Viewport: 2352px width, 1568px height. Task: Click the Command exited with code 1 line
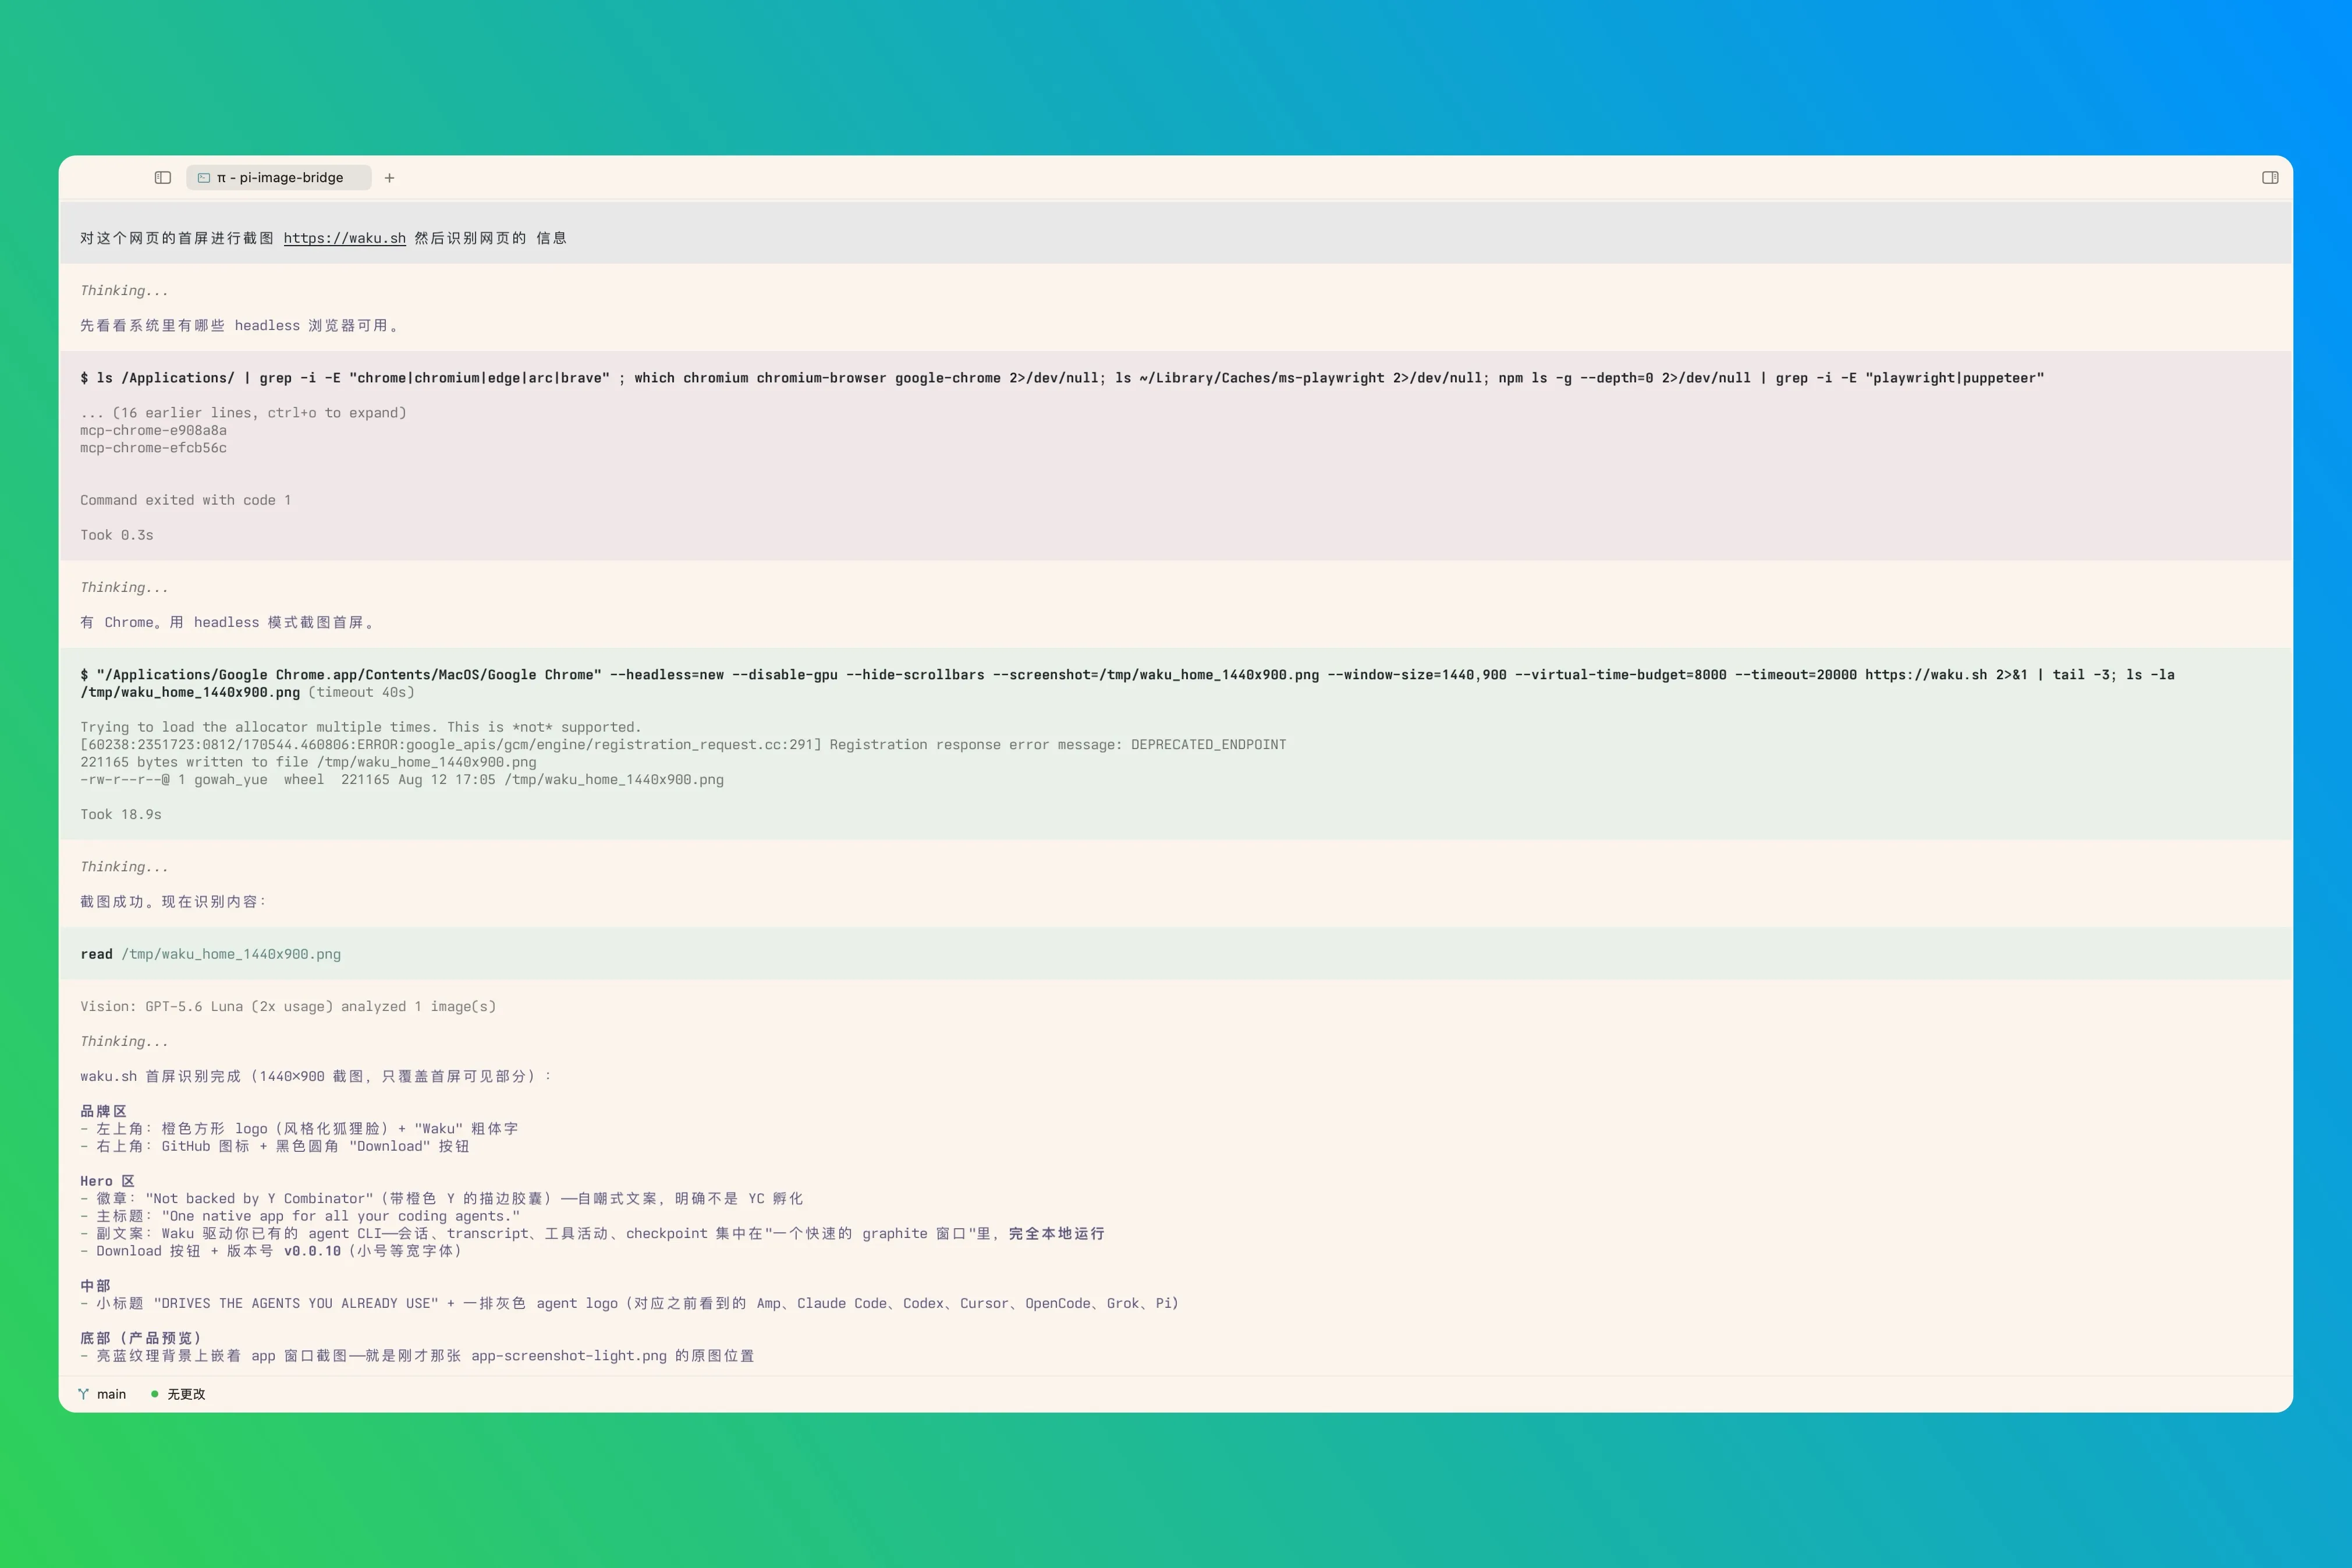coord(186,500)
